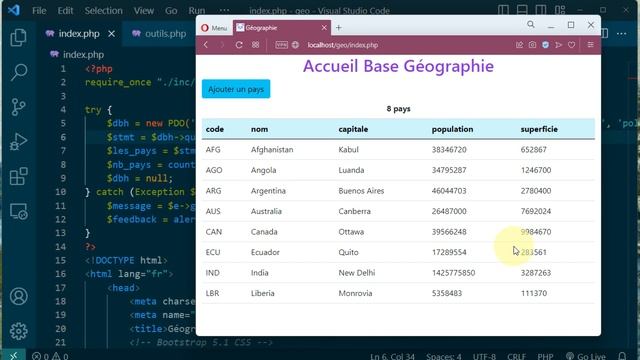
Task: Click the share page icon in Opera
Action: (x=519, y=45)
